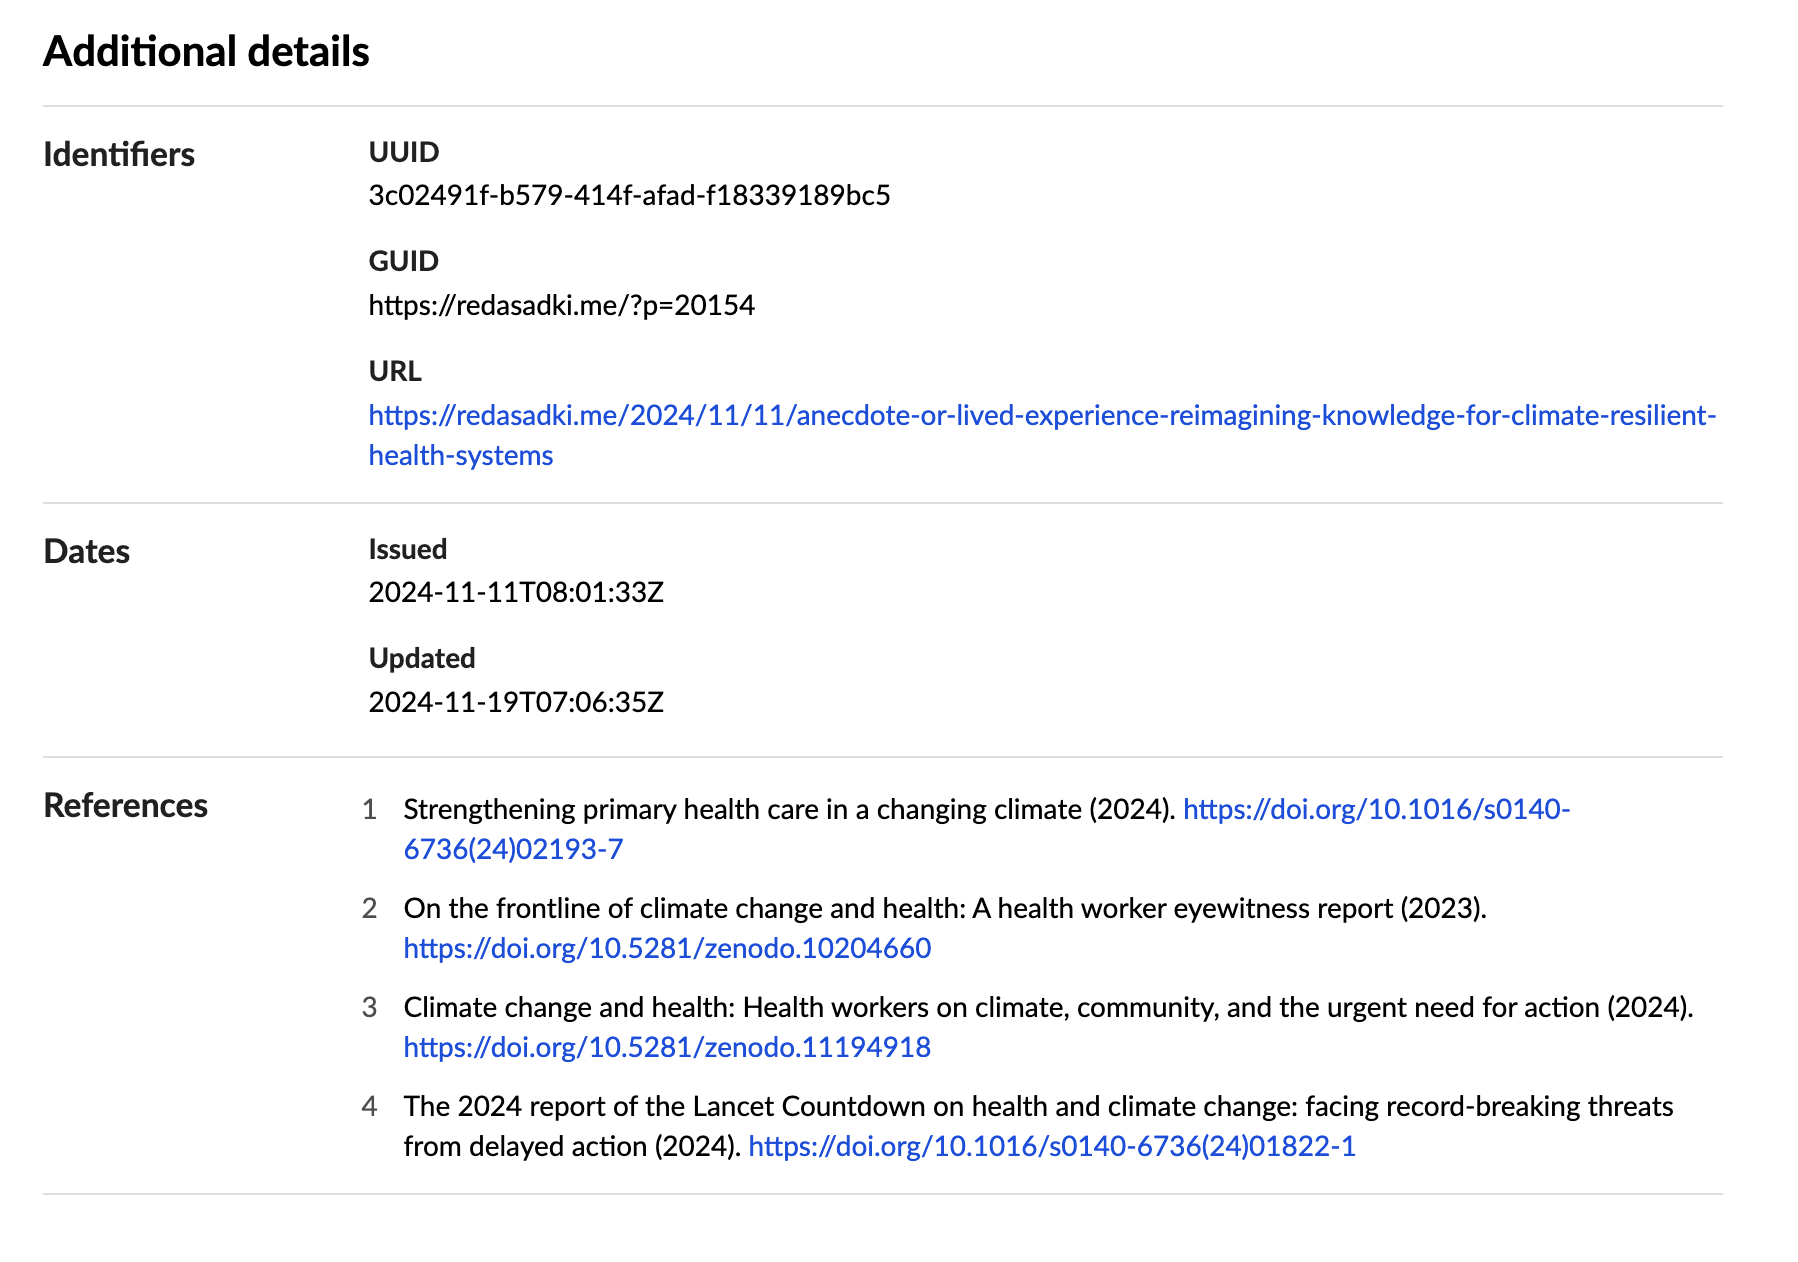1798x1262 pixels.
Task: Click the GUID field label
Action: tap(404, 261)
